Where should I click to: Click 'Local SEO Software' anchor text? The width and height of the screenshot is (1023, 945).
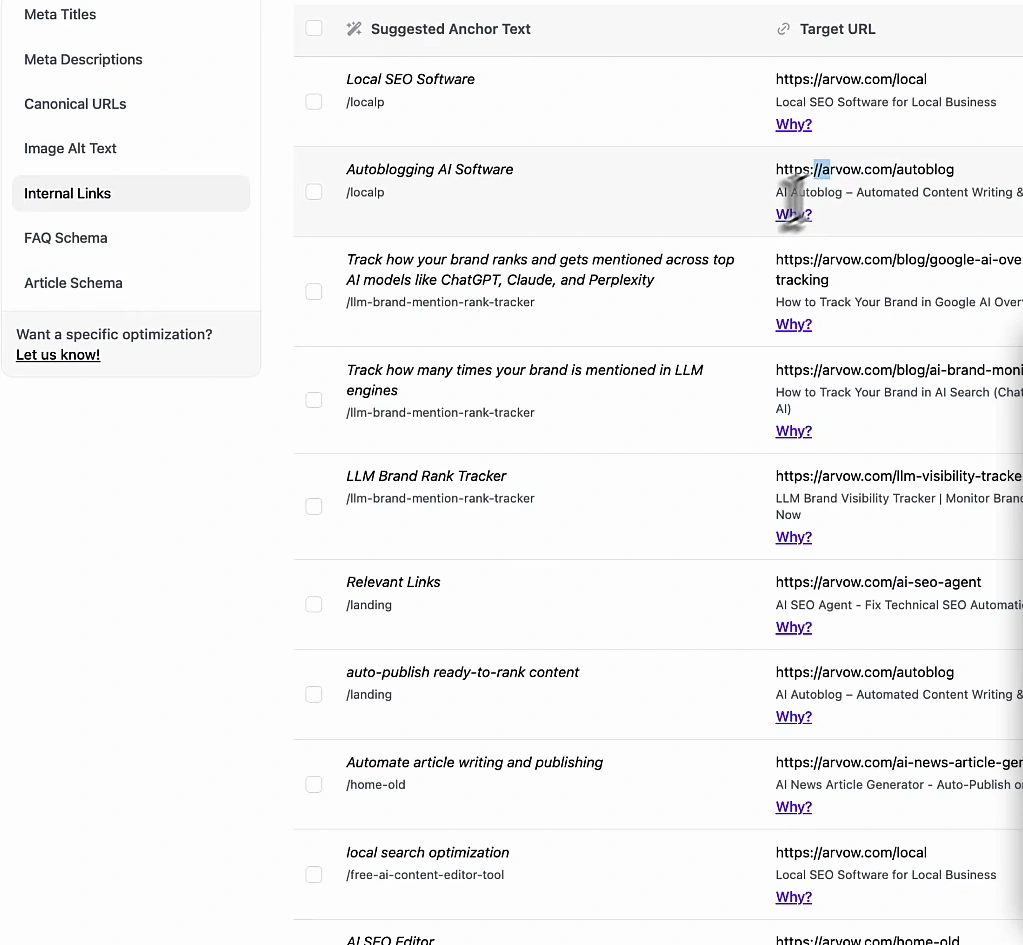point(410,79)
